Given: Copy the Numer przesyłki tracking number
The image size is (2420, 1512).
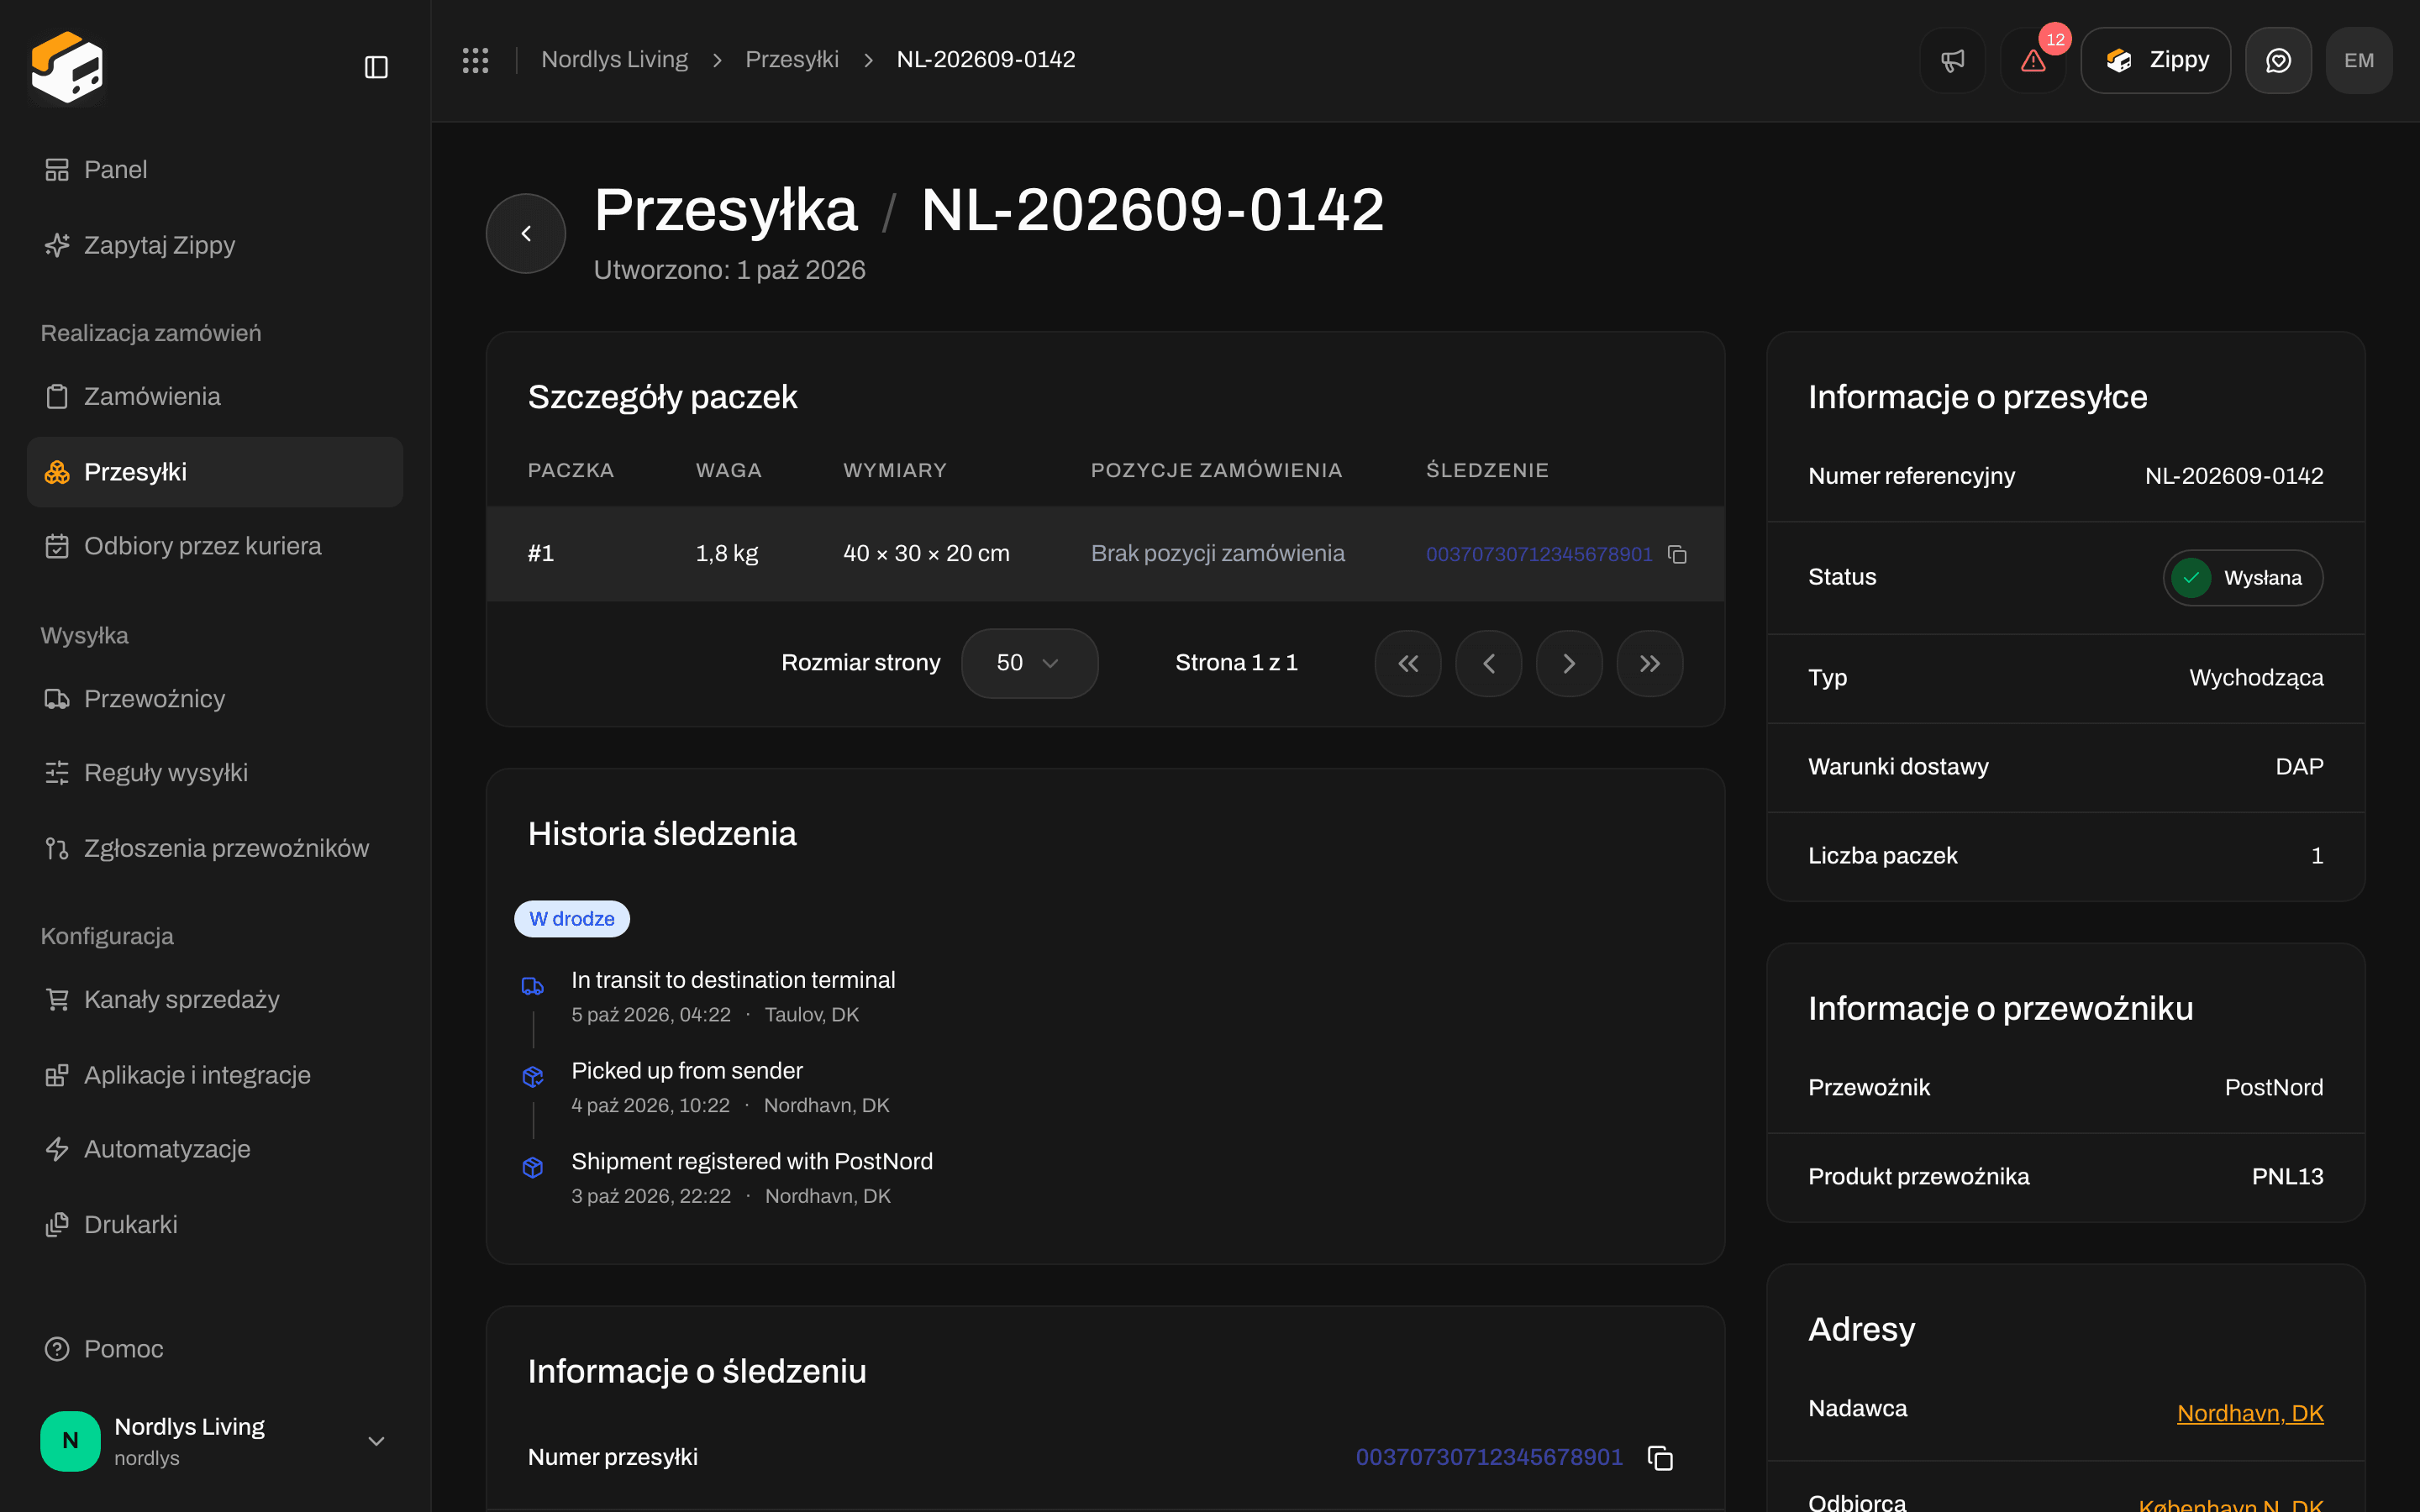Looking at the screenshot, I should 1660,1457.
